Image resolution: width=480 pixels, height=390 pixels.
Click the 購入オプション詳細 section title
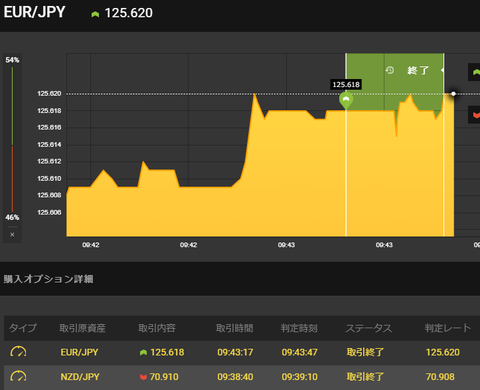48,279
